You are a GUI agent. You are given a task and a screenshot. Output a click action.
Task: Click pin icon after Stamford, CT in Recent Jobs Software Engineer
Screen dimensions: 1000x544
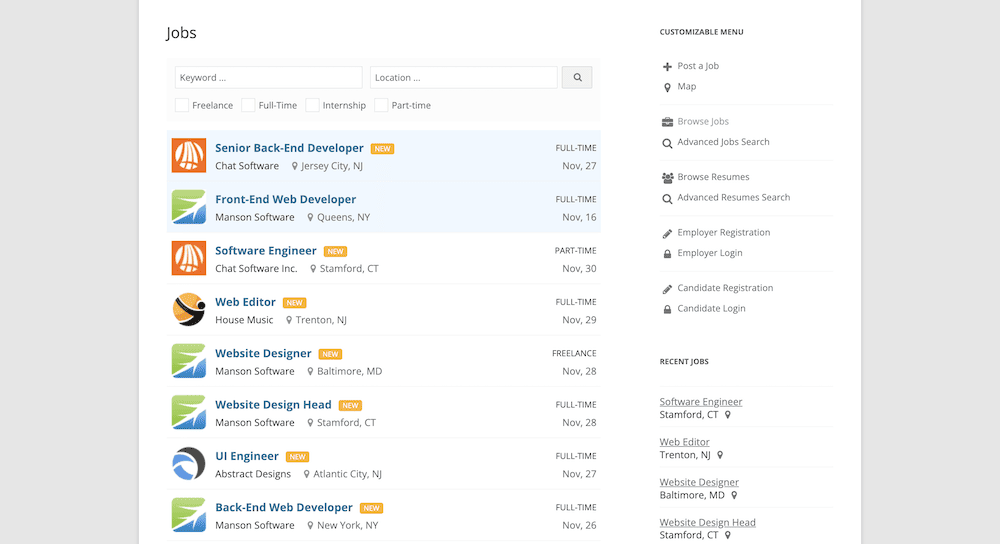[728, 415]
